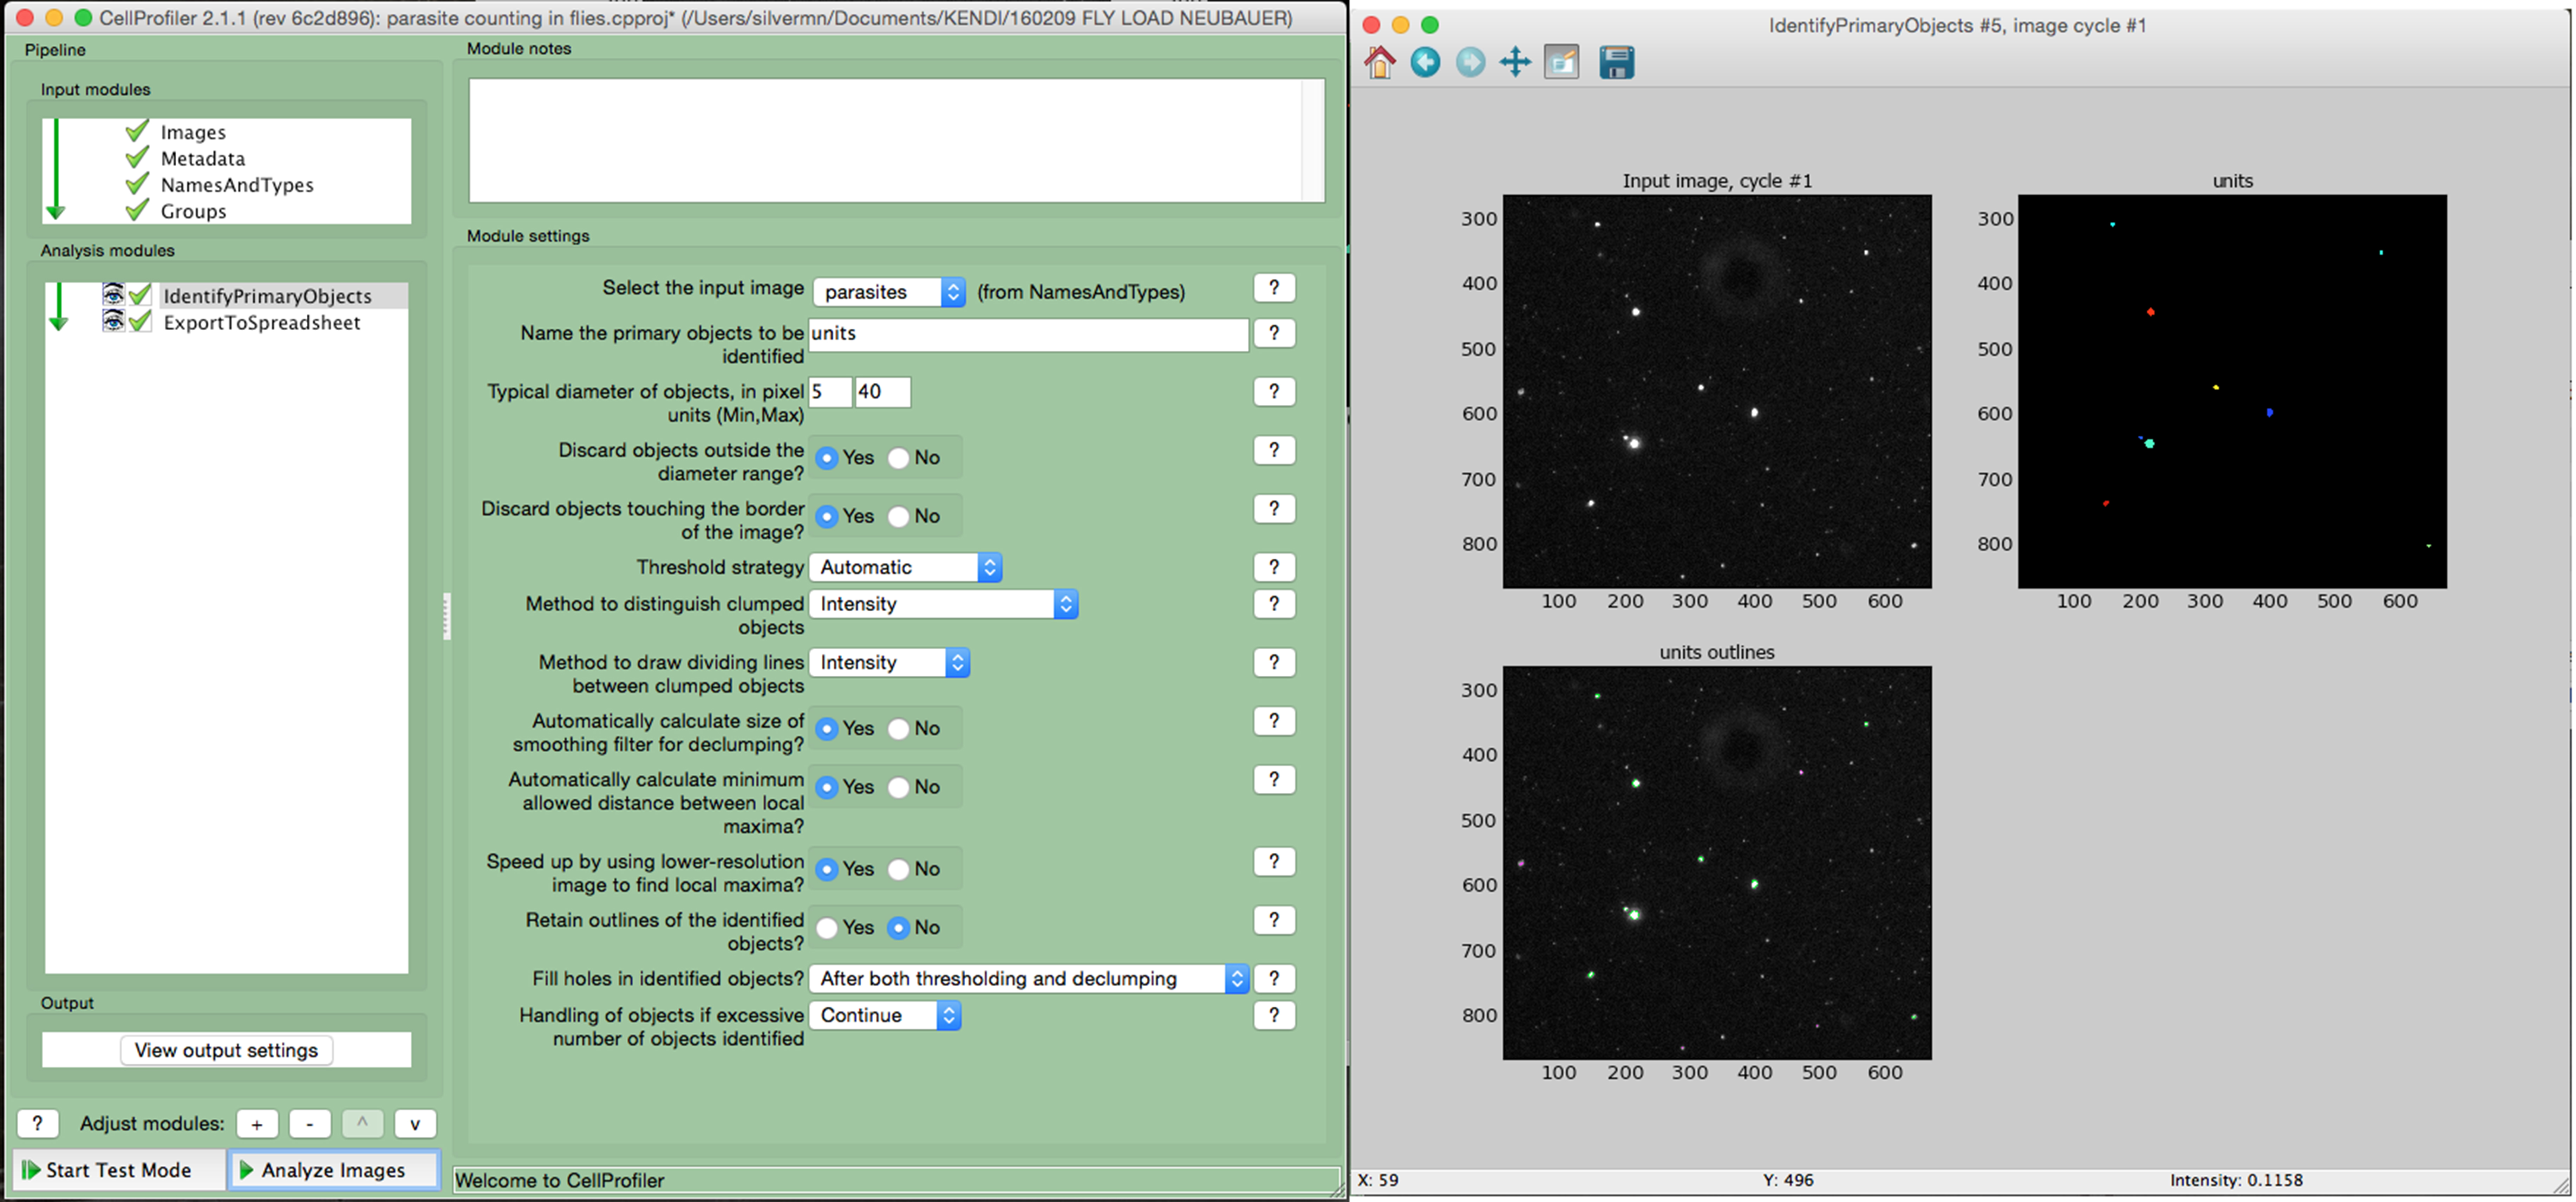Click the Input image cycle #1 plot
The image size is (2576, 1202).
(1717, 391)
